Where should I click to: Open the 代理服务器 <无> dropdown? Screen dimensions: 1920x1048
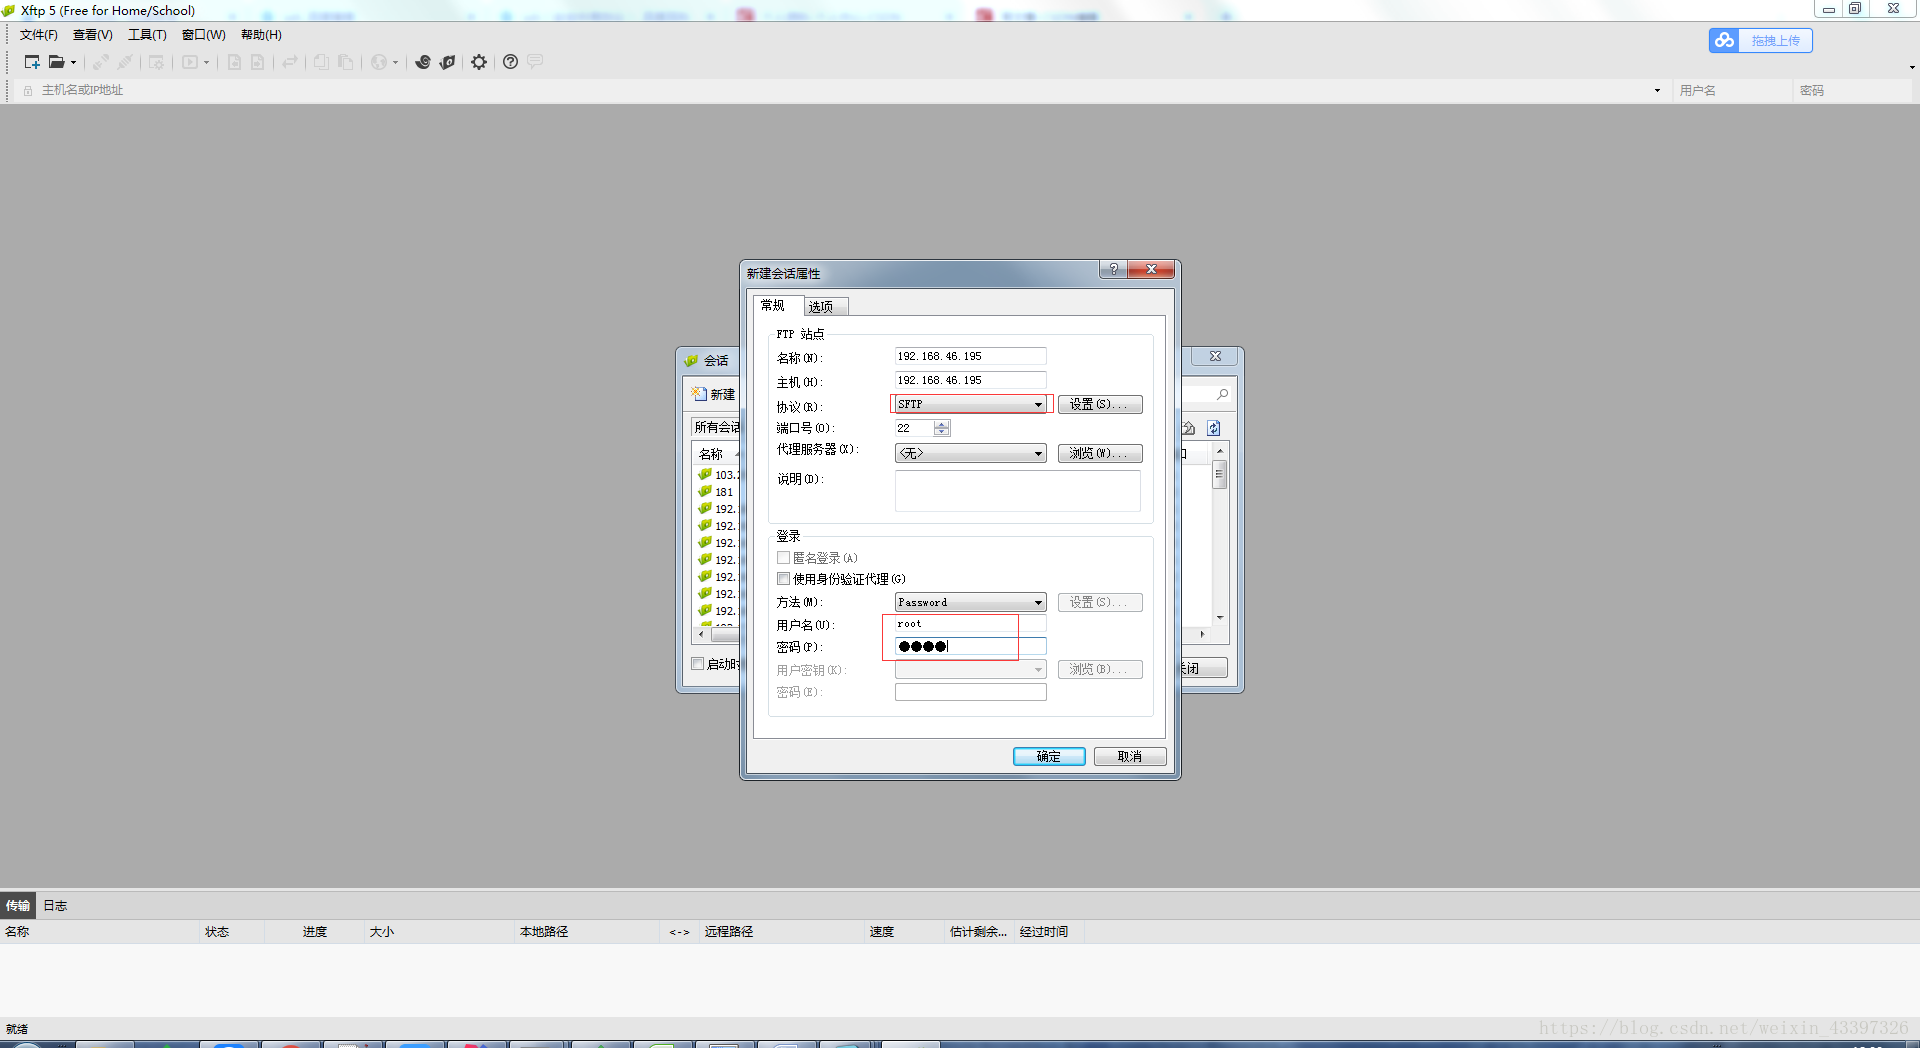(970, 453)
